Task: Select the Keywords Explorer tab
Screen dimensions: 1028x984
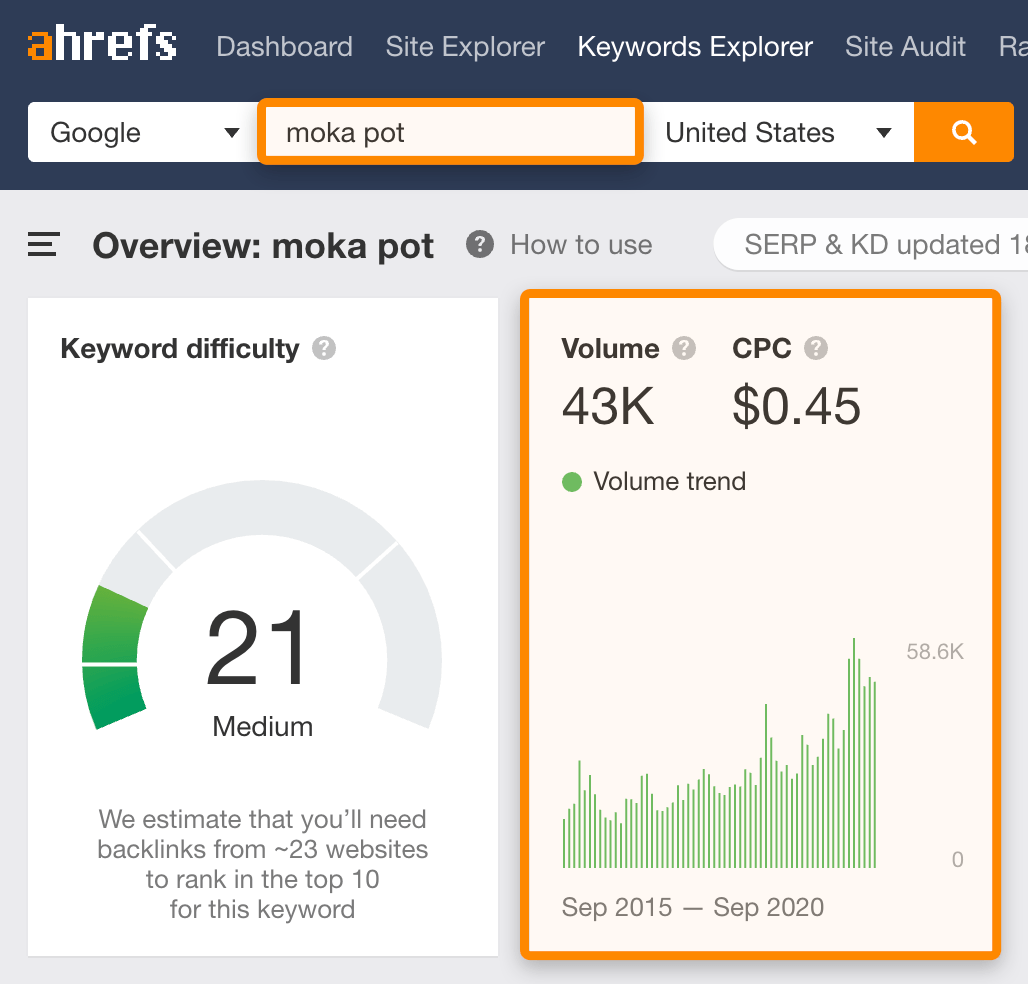Action: 695,47
